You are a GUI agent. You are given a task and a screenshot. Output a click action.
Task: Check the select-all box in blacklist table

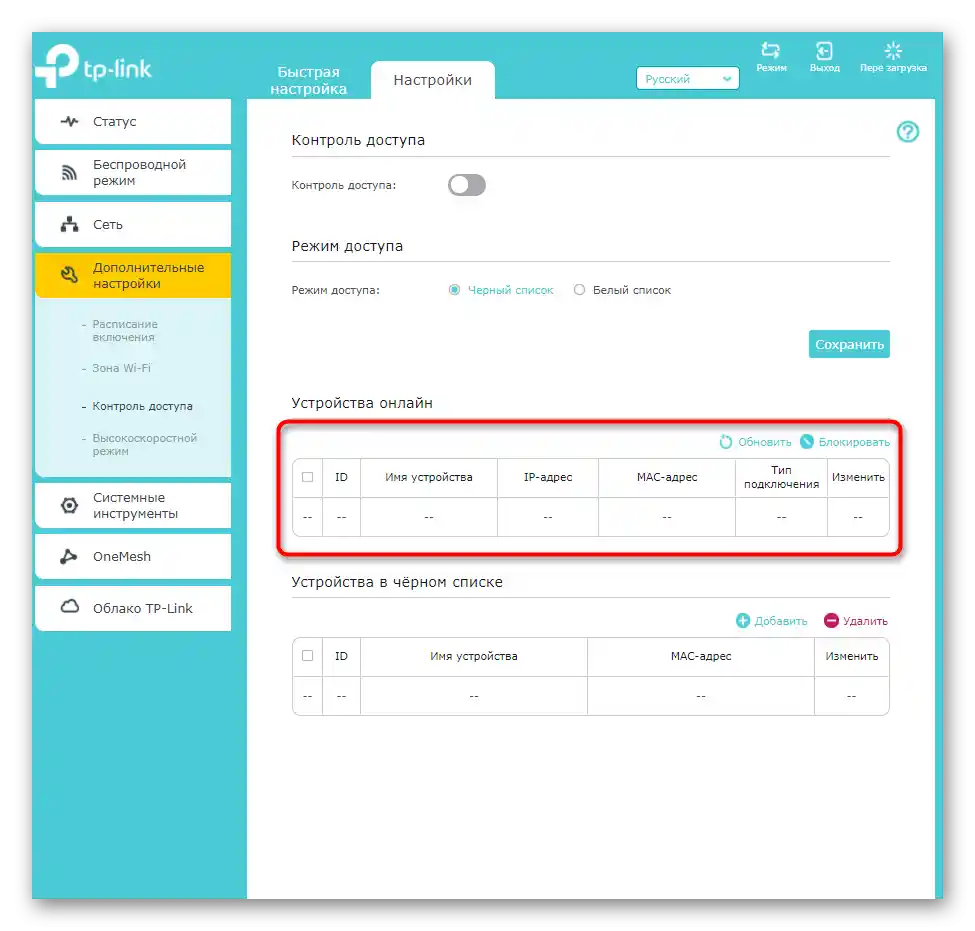click(x=307, y=655)
